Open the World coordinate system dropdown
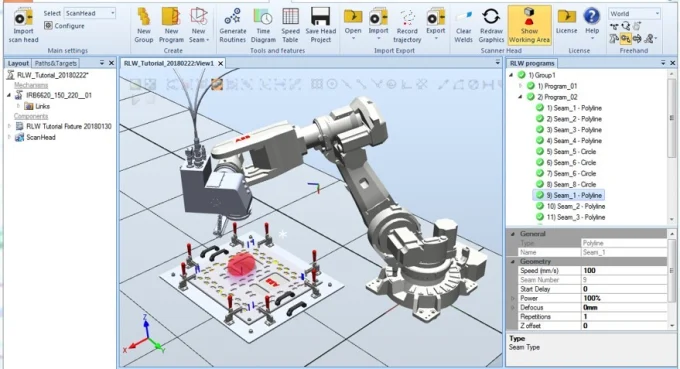The width and height of the screenshot is (680, 369). click(634, 13)
